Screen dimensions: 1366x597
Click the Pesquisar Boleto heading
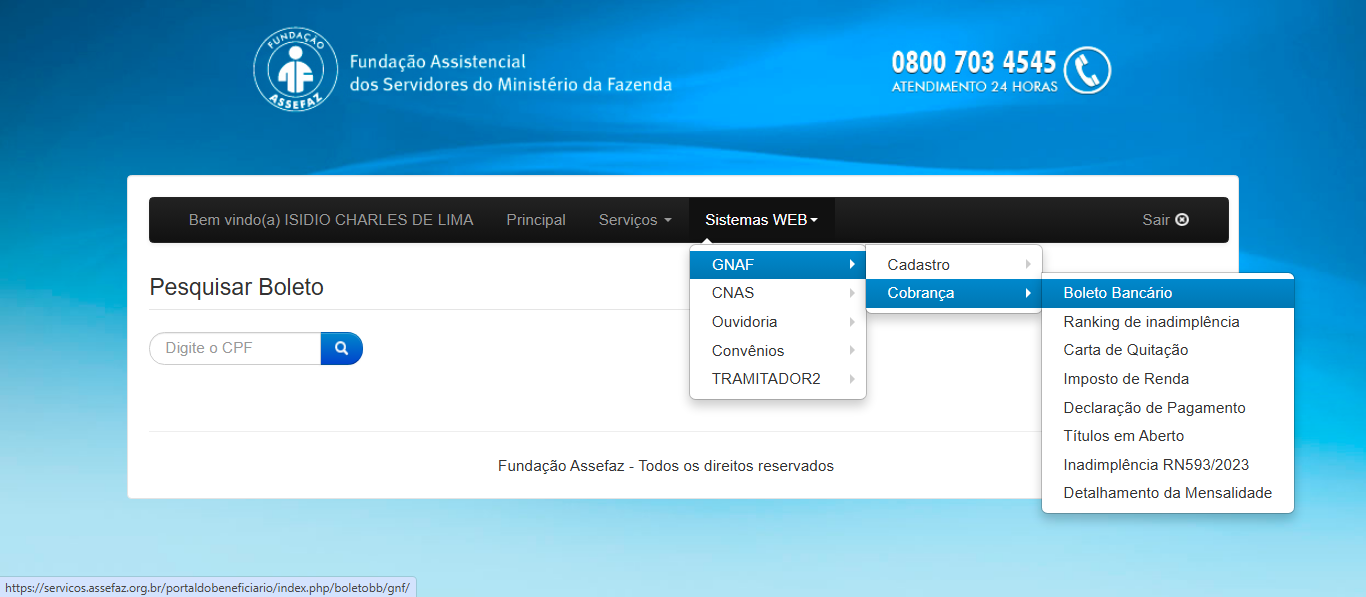click(237, 287)
